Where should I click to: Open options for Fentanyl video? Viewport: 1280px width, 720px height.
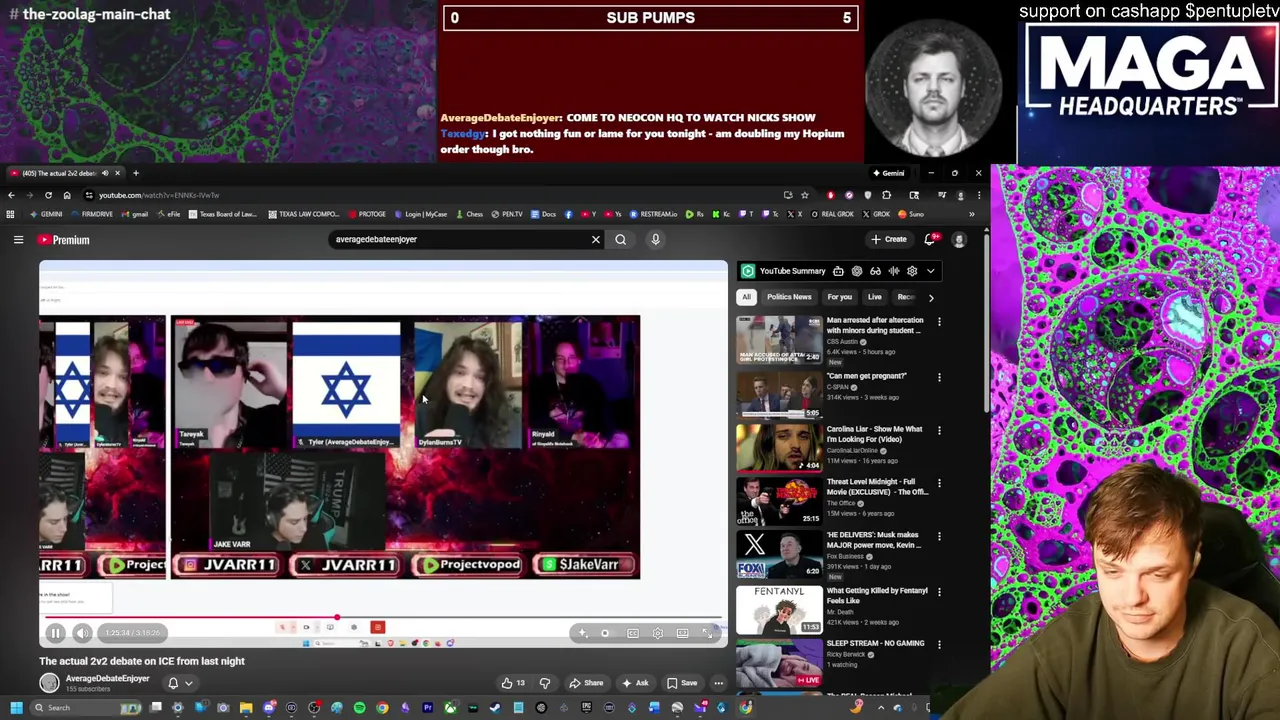coord(939,593)
